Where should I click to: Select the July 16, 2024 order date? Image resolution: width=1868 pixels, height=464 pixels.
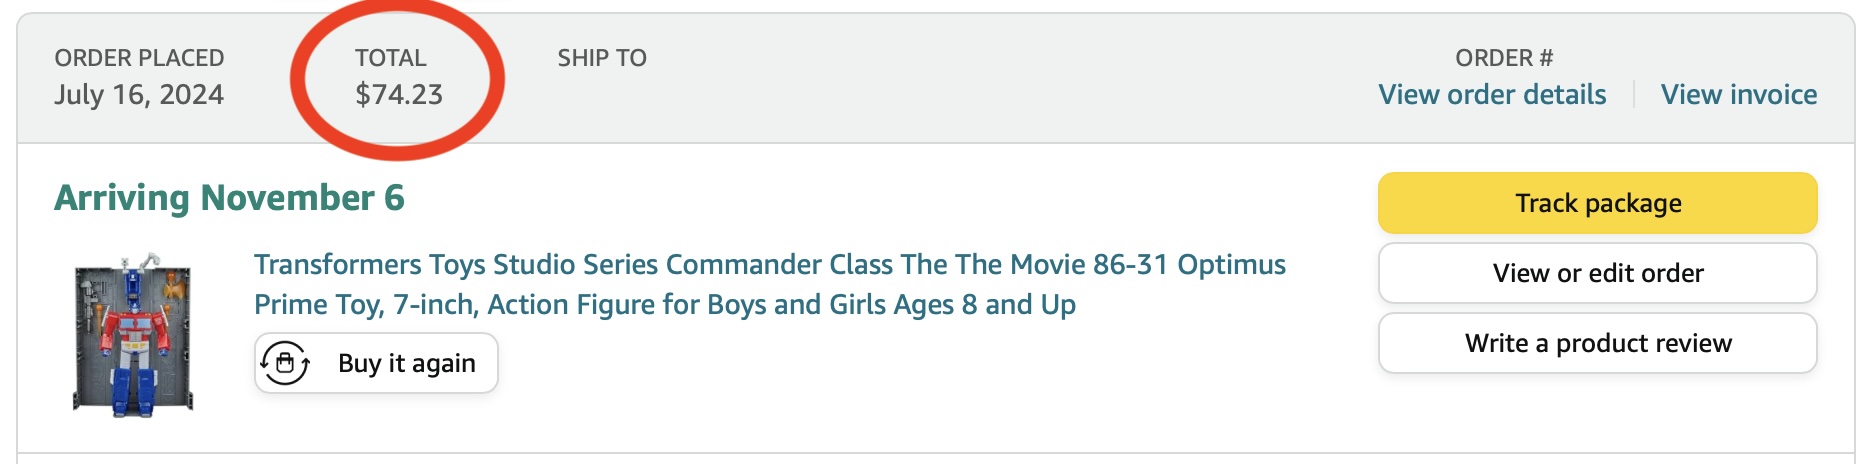(x=139, y=95)
